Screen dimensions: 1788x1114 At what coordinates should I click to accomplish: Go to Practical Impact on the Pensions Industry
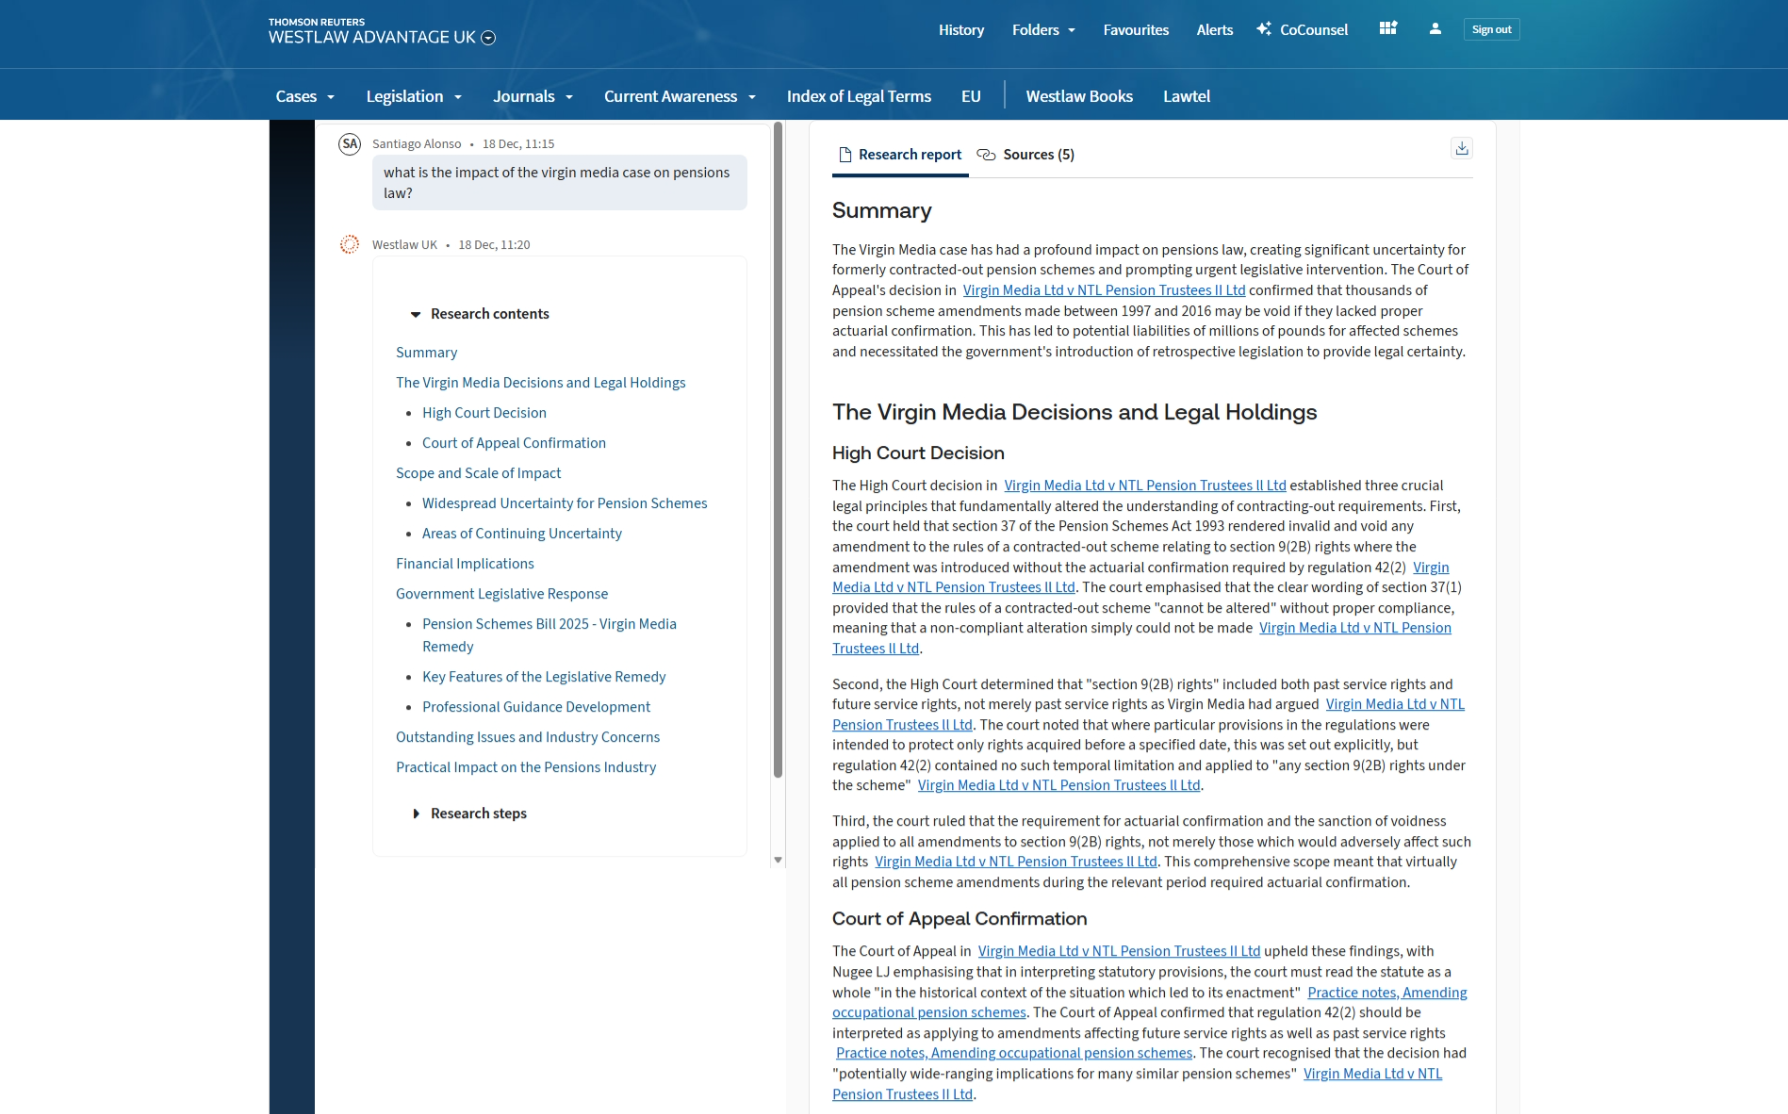(x=526, y=767)
